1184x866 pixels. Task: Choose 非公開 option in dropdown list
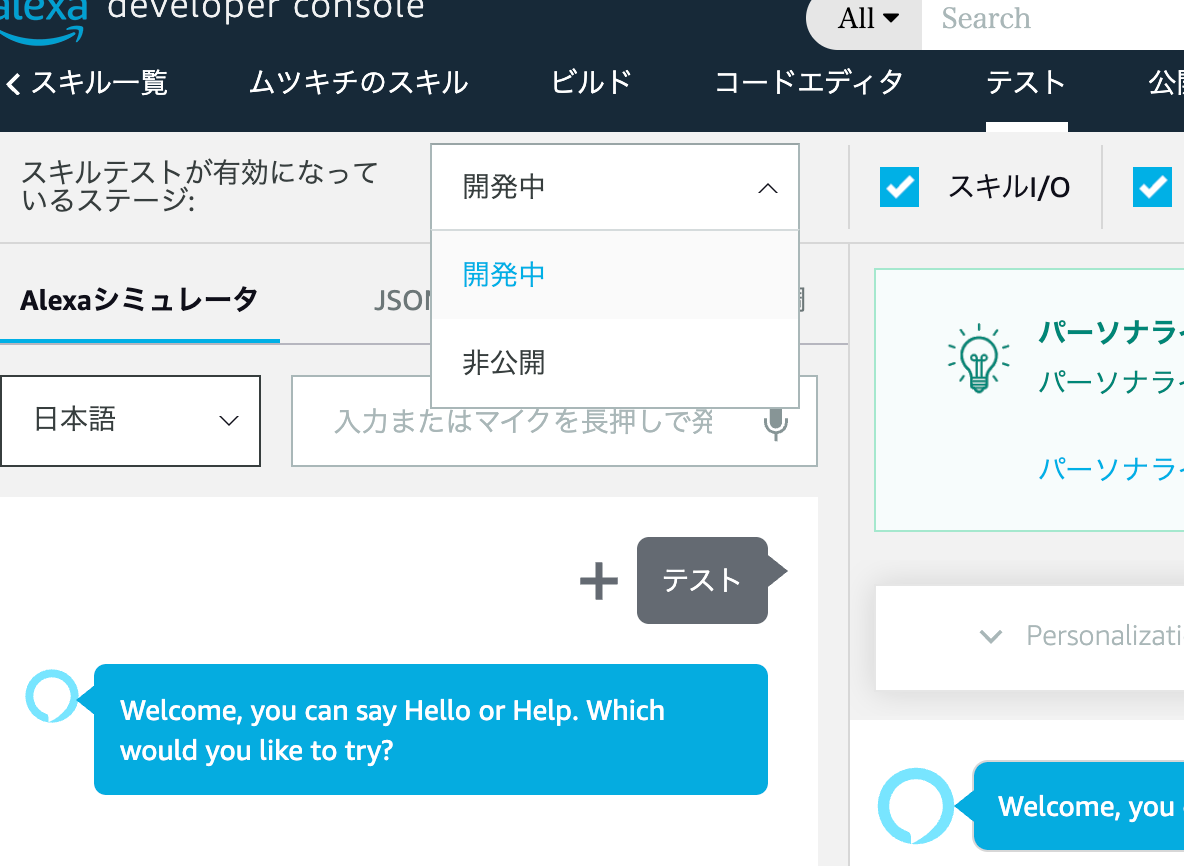615,362
